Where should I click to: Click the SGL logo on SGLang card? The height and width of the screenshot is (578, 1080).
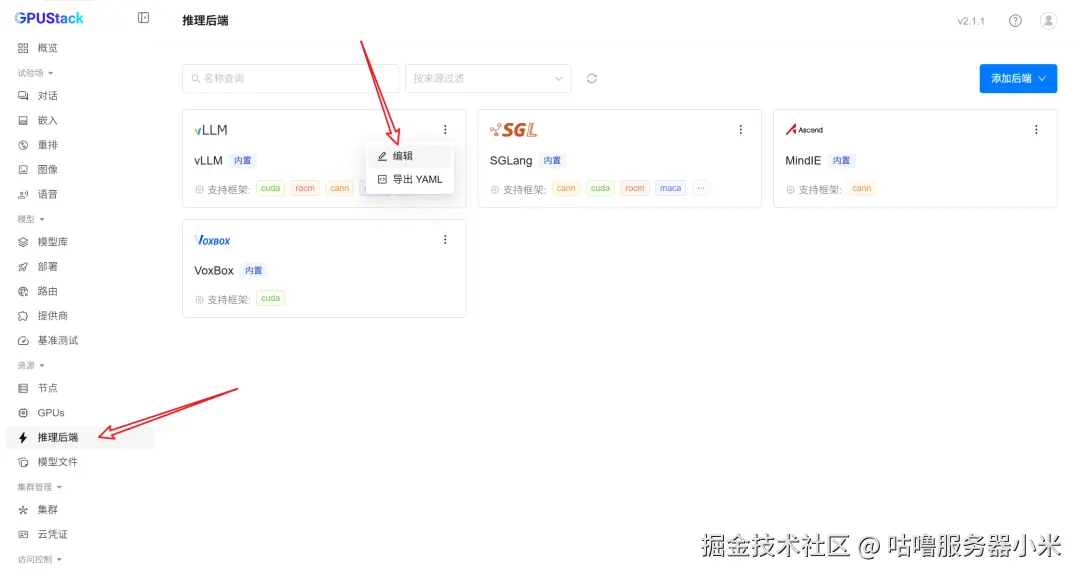(513, 130)
